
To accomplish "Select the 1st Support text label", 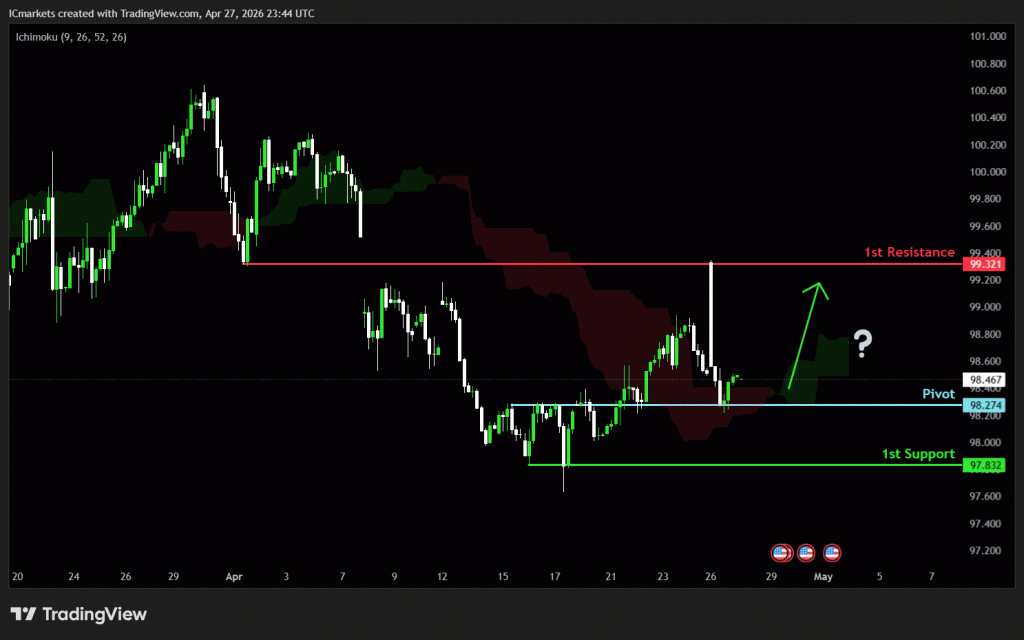I will point(917,454).
